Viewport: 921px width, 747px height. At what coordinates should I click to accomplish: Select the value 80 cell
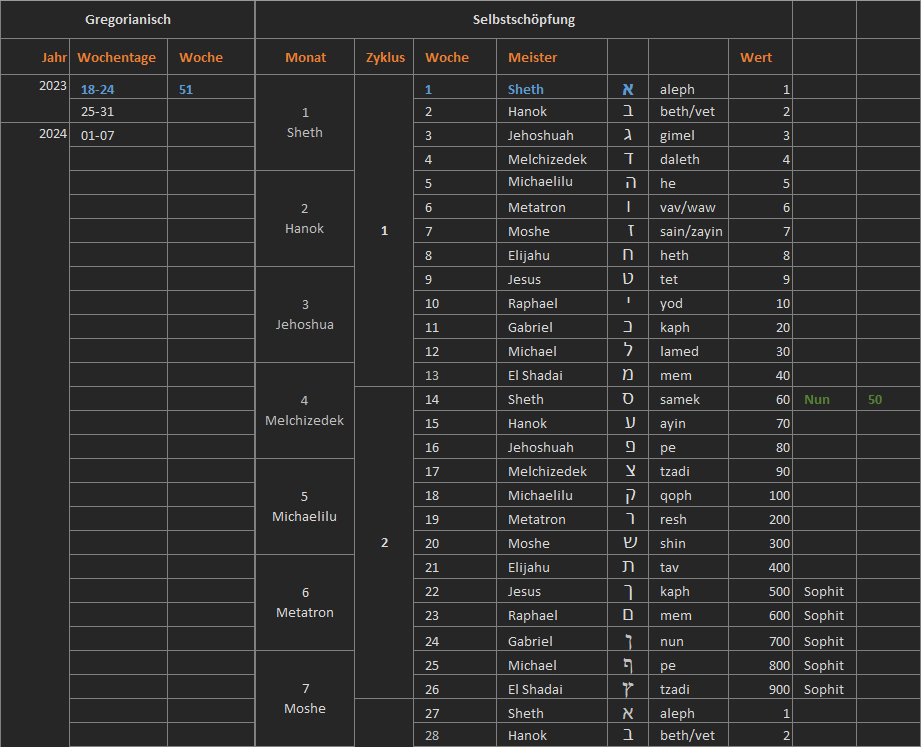point(760,447)
